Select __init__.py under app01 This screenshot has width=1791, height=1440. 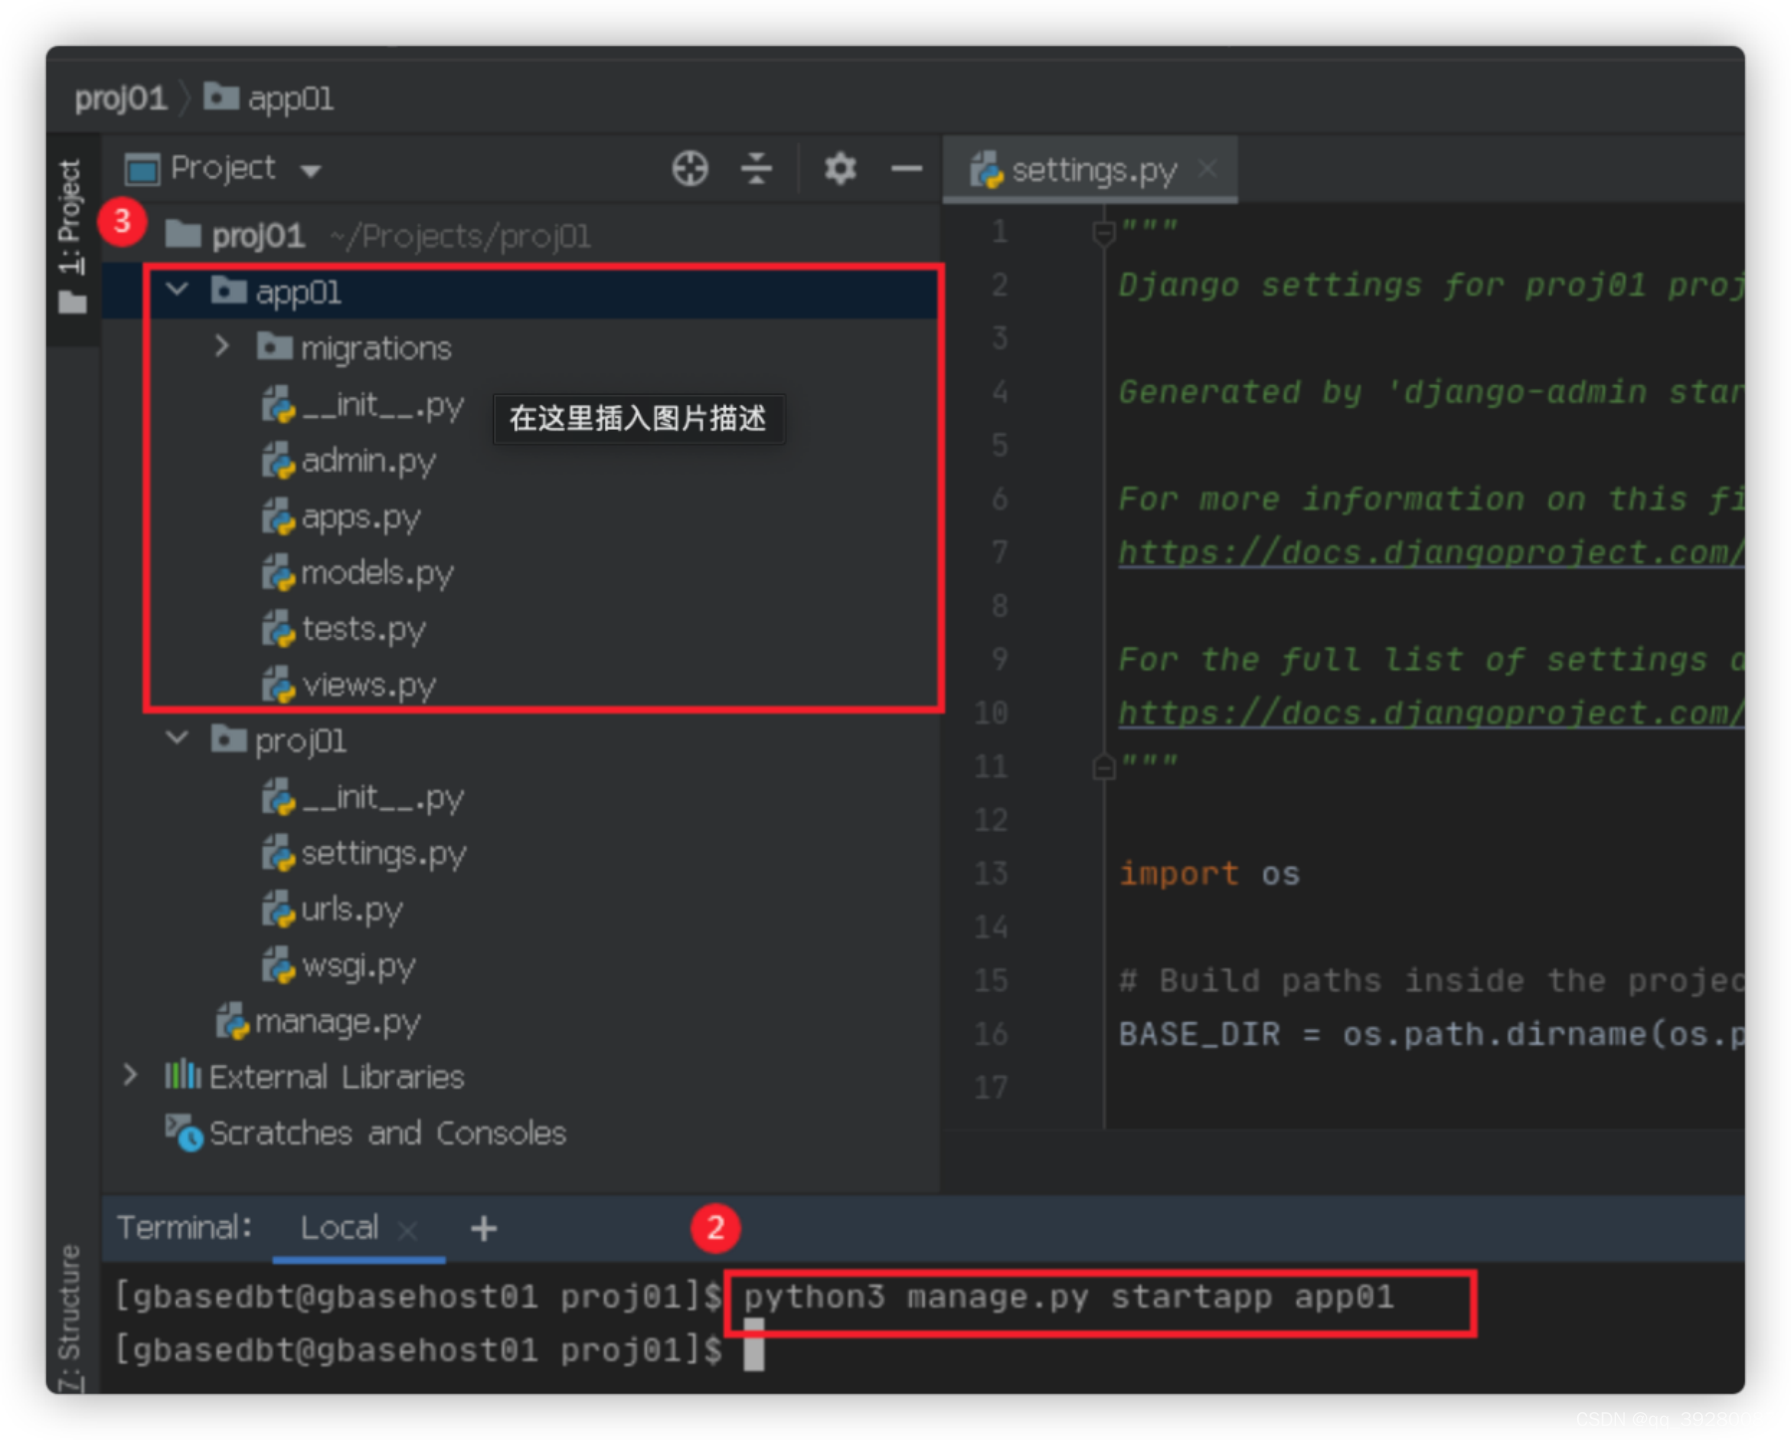coord(363,405)
